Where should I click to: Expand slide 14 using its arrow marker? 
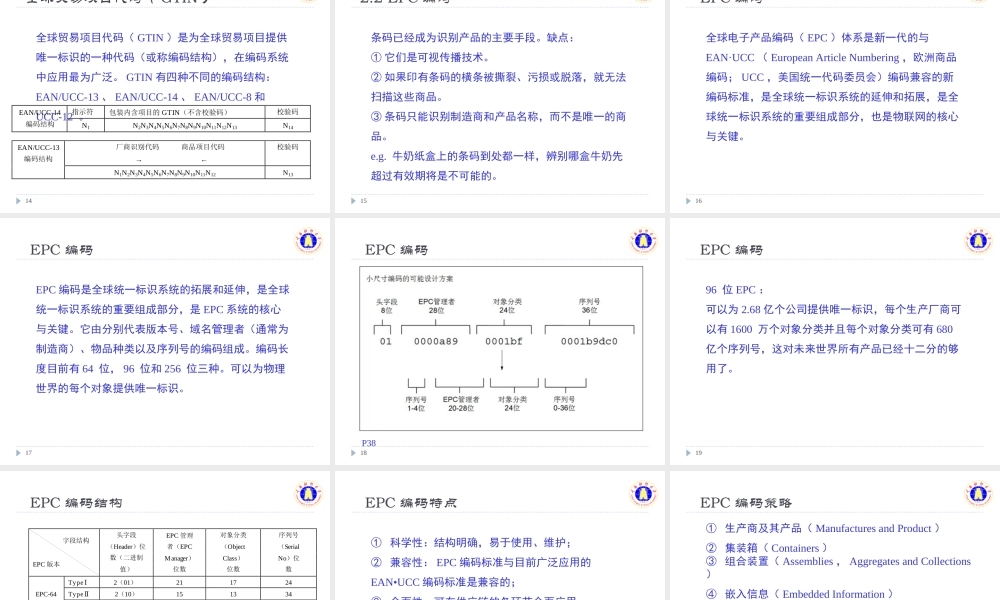point(16,200)
